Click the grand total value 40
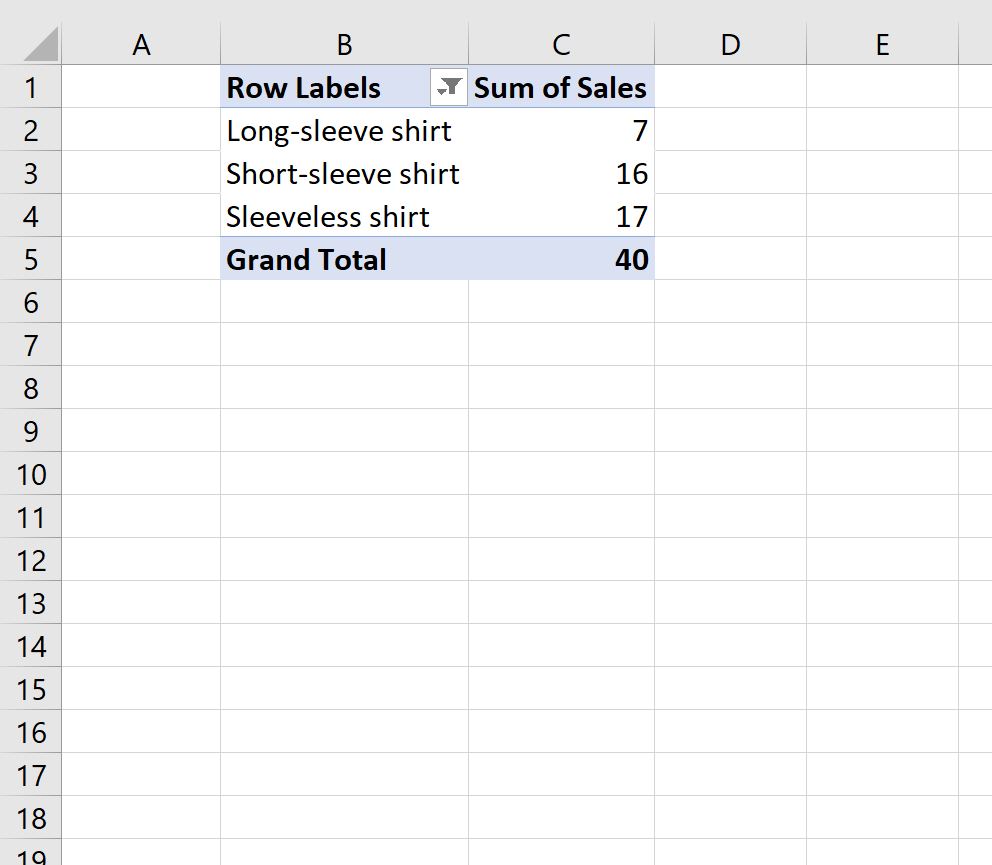 [x=561, y=259]
